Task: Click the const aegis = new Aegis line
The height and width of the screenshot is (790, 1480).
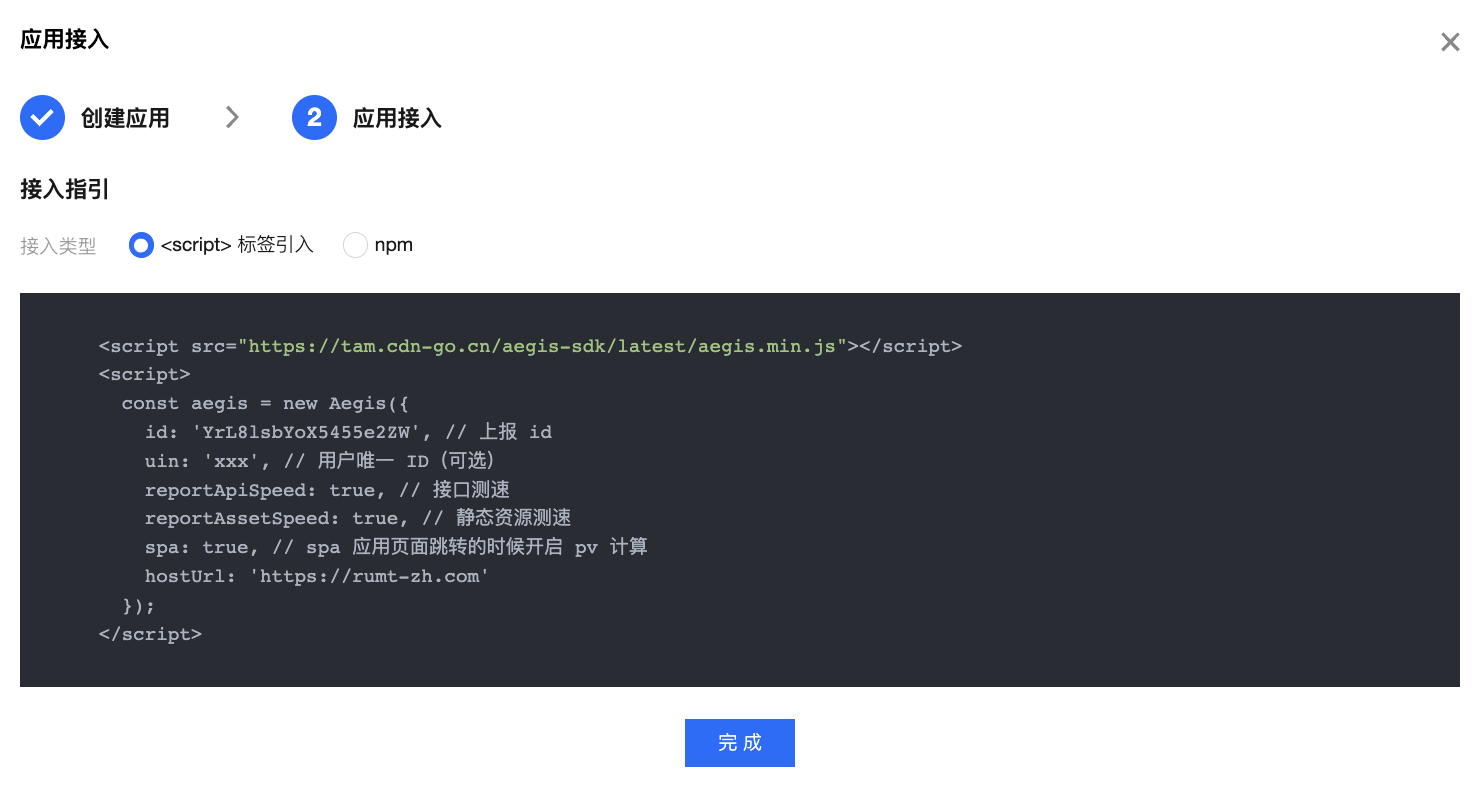Action: 265,403
